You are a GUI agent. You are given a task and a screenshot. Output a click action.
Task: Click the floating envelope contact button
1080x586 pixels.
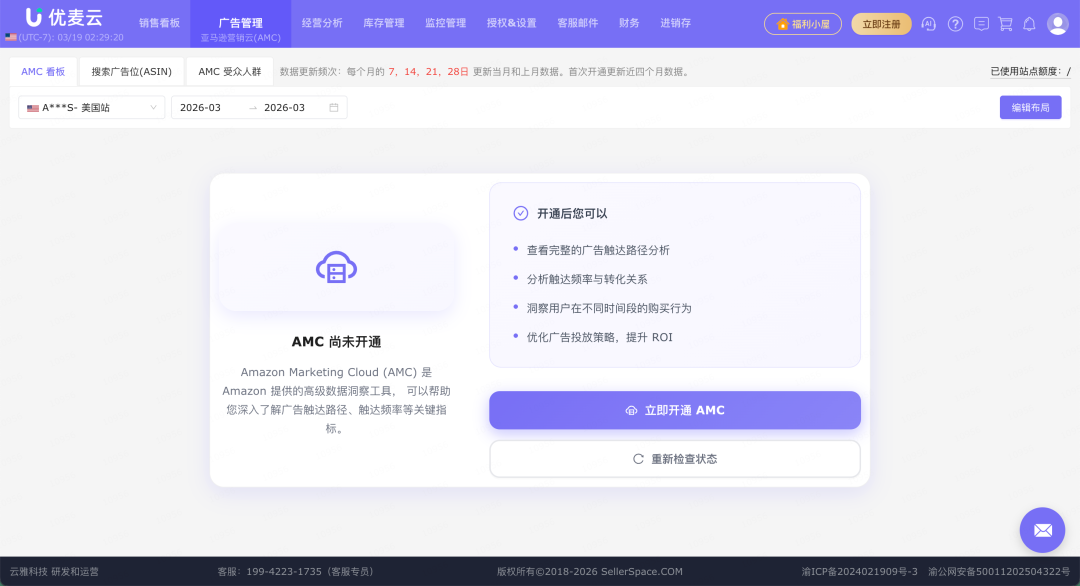(x=1042, y=529)
